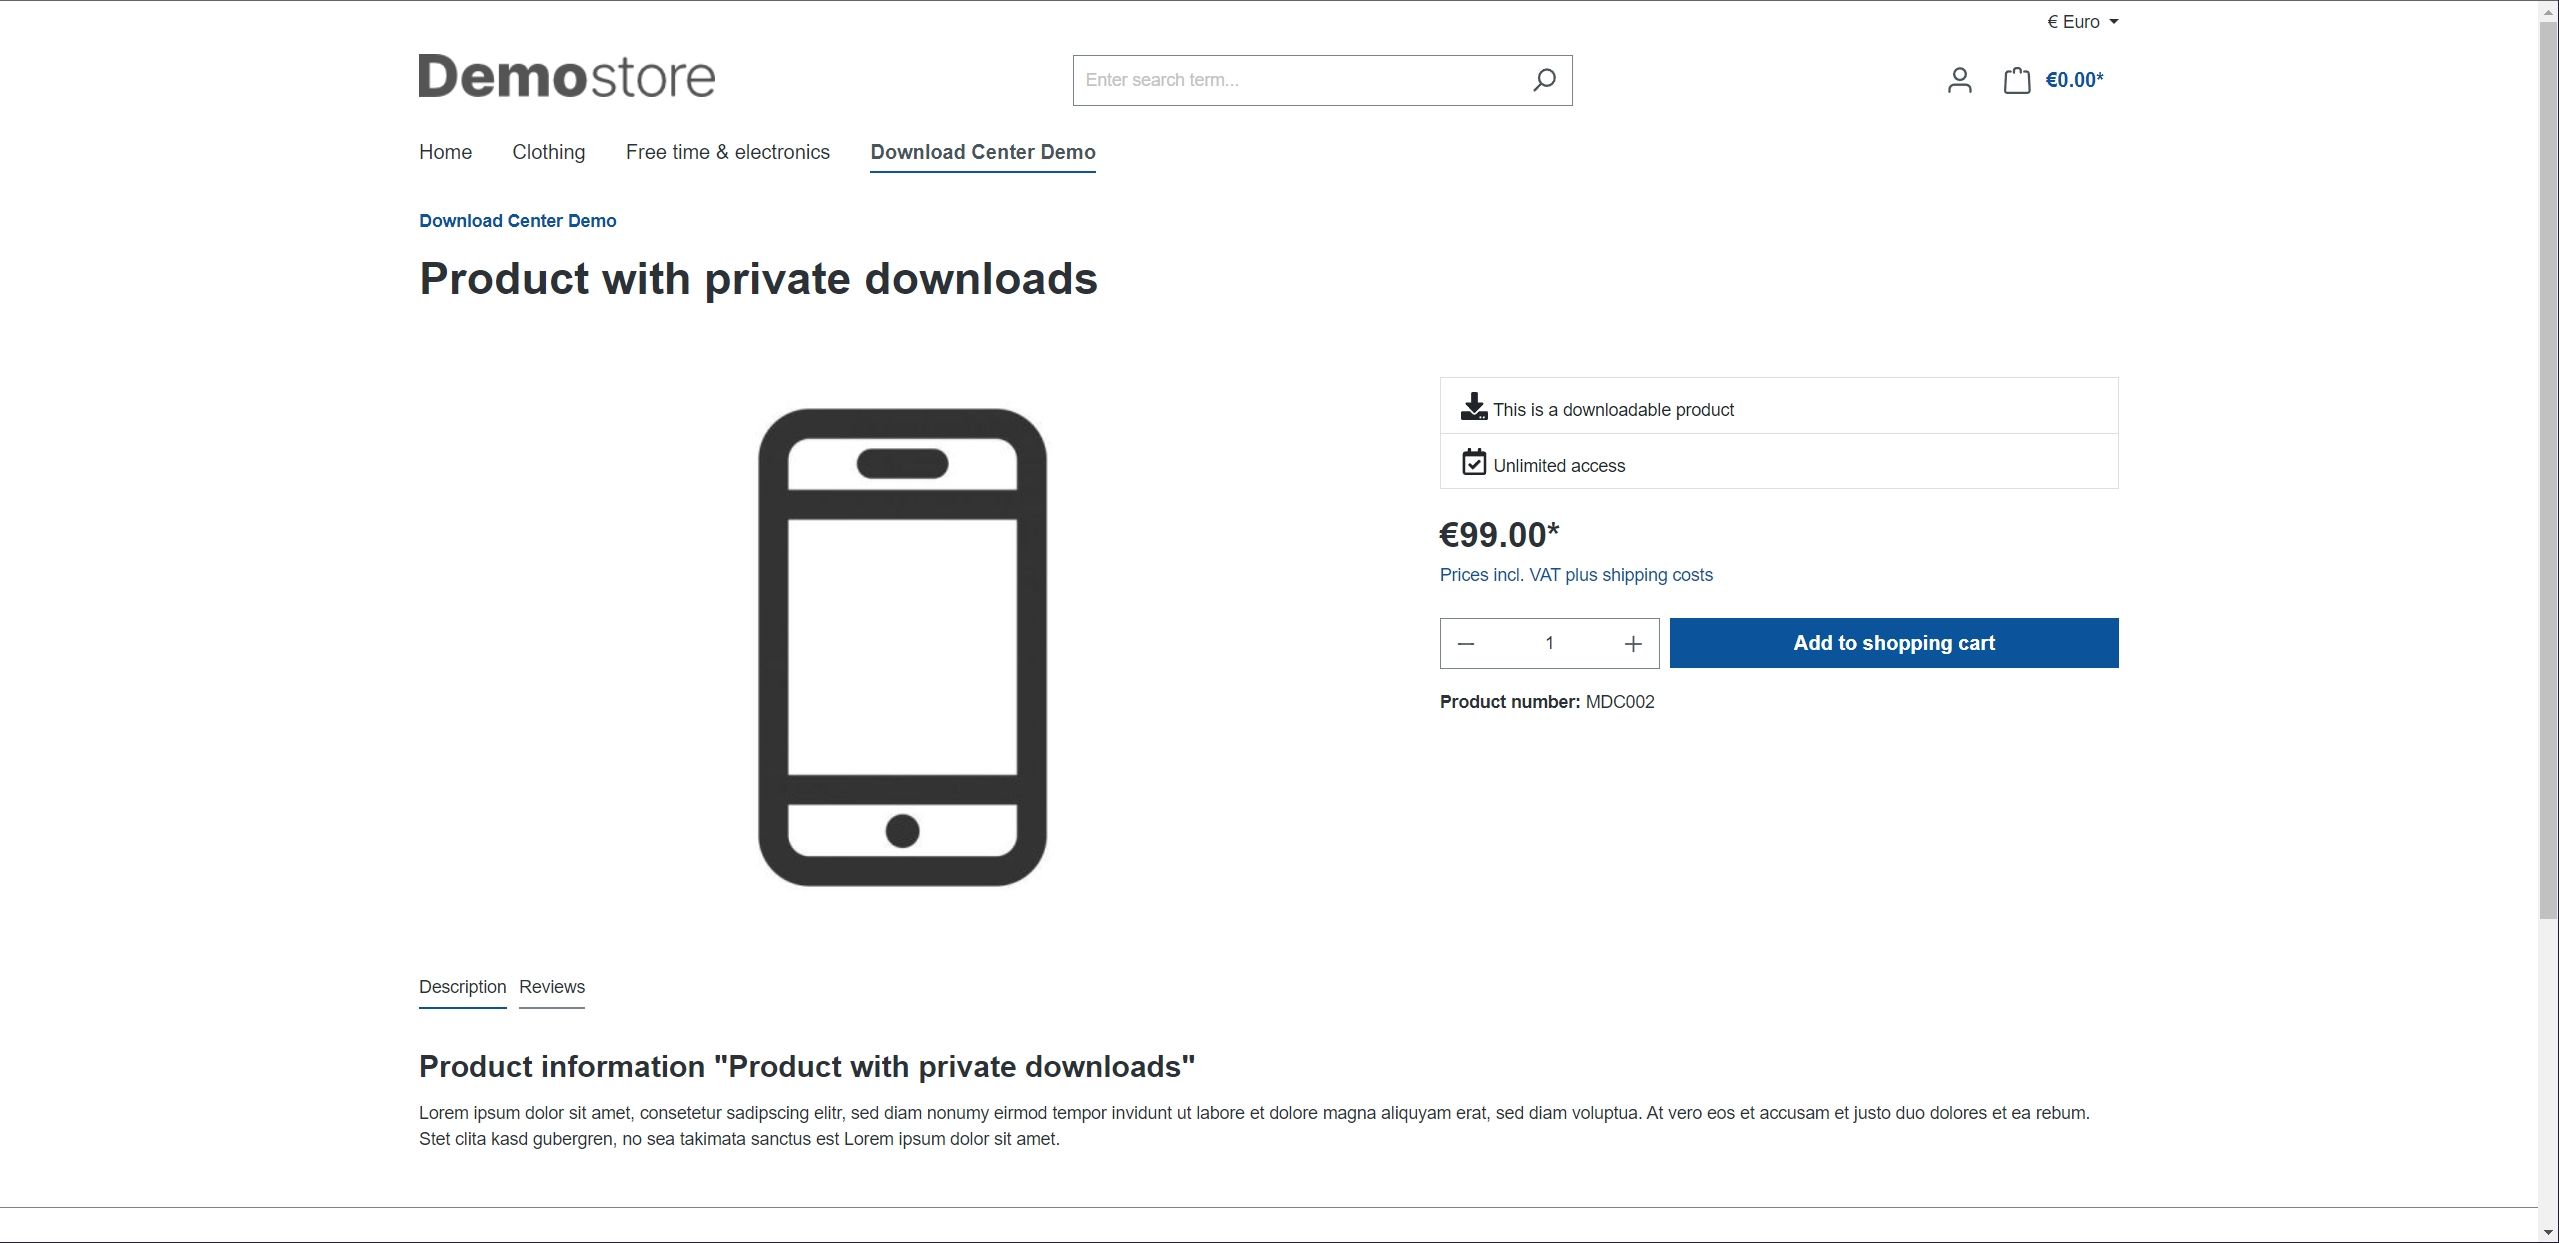
Task: Click the search magnifier icon
Action: click(x=1544, y=80)
